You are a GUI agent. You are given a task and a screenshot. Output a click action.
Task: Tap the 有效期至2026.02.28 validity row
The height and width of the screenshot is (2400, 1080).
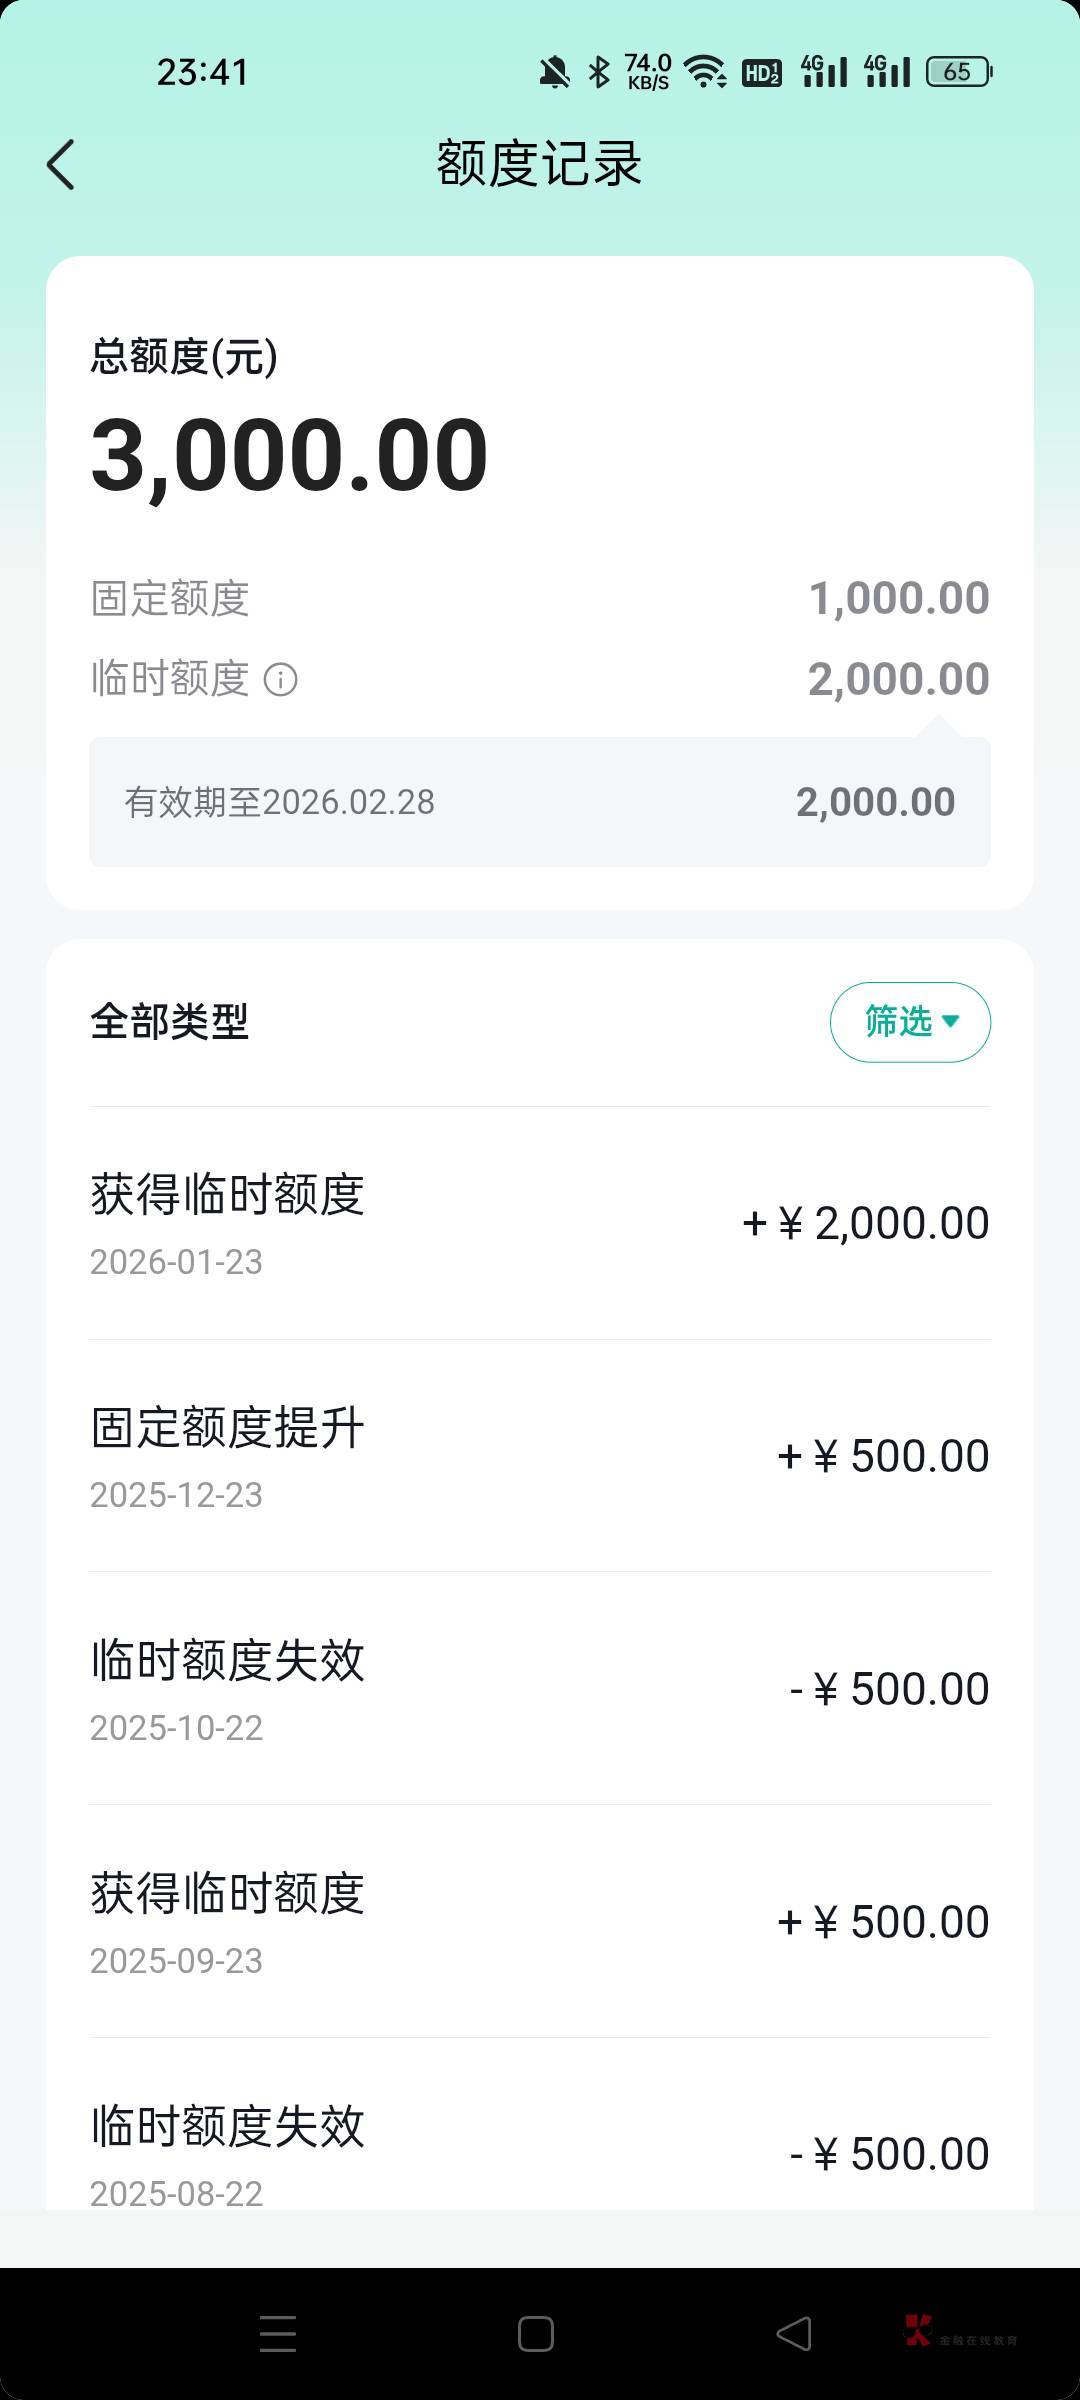click(540, 802)
